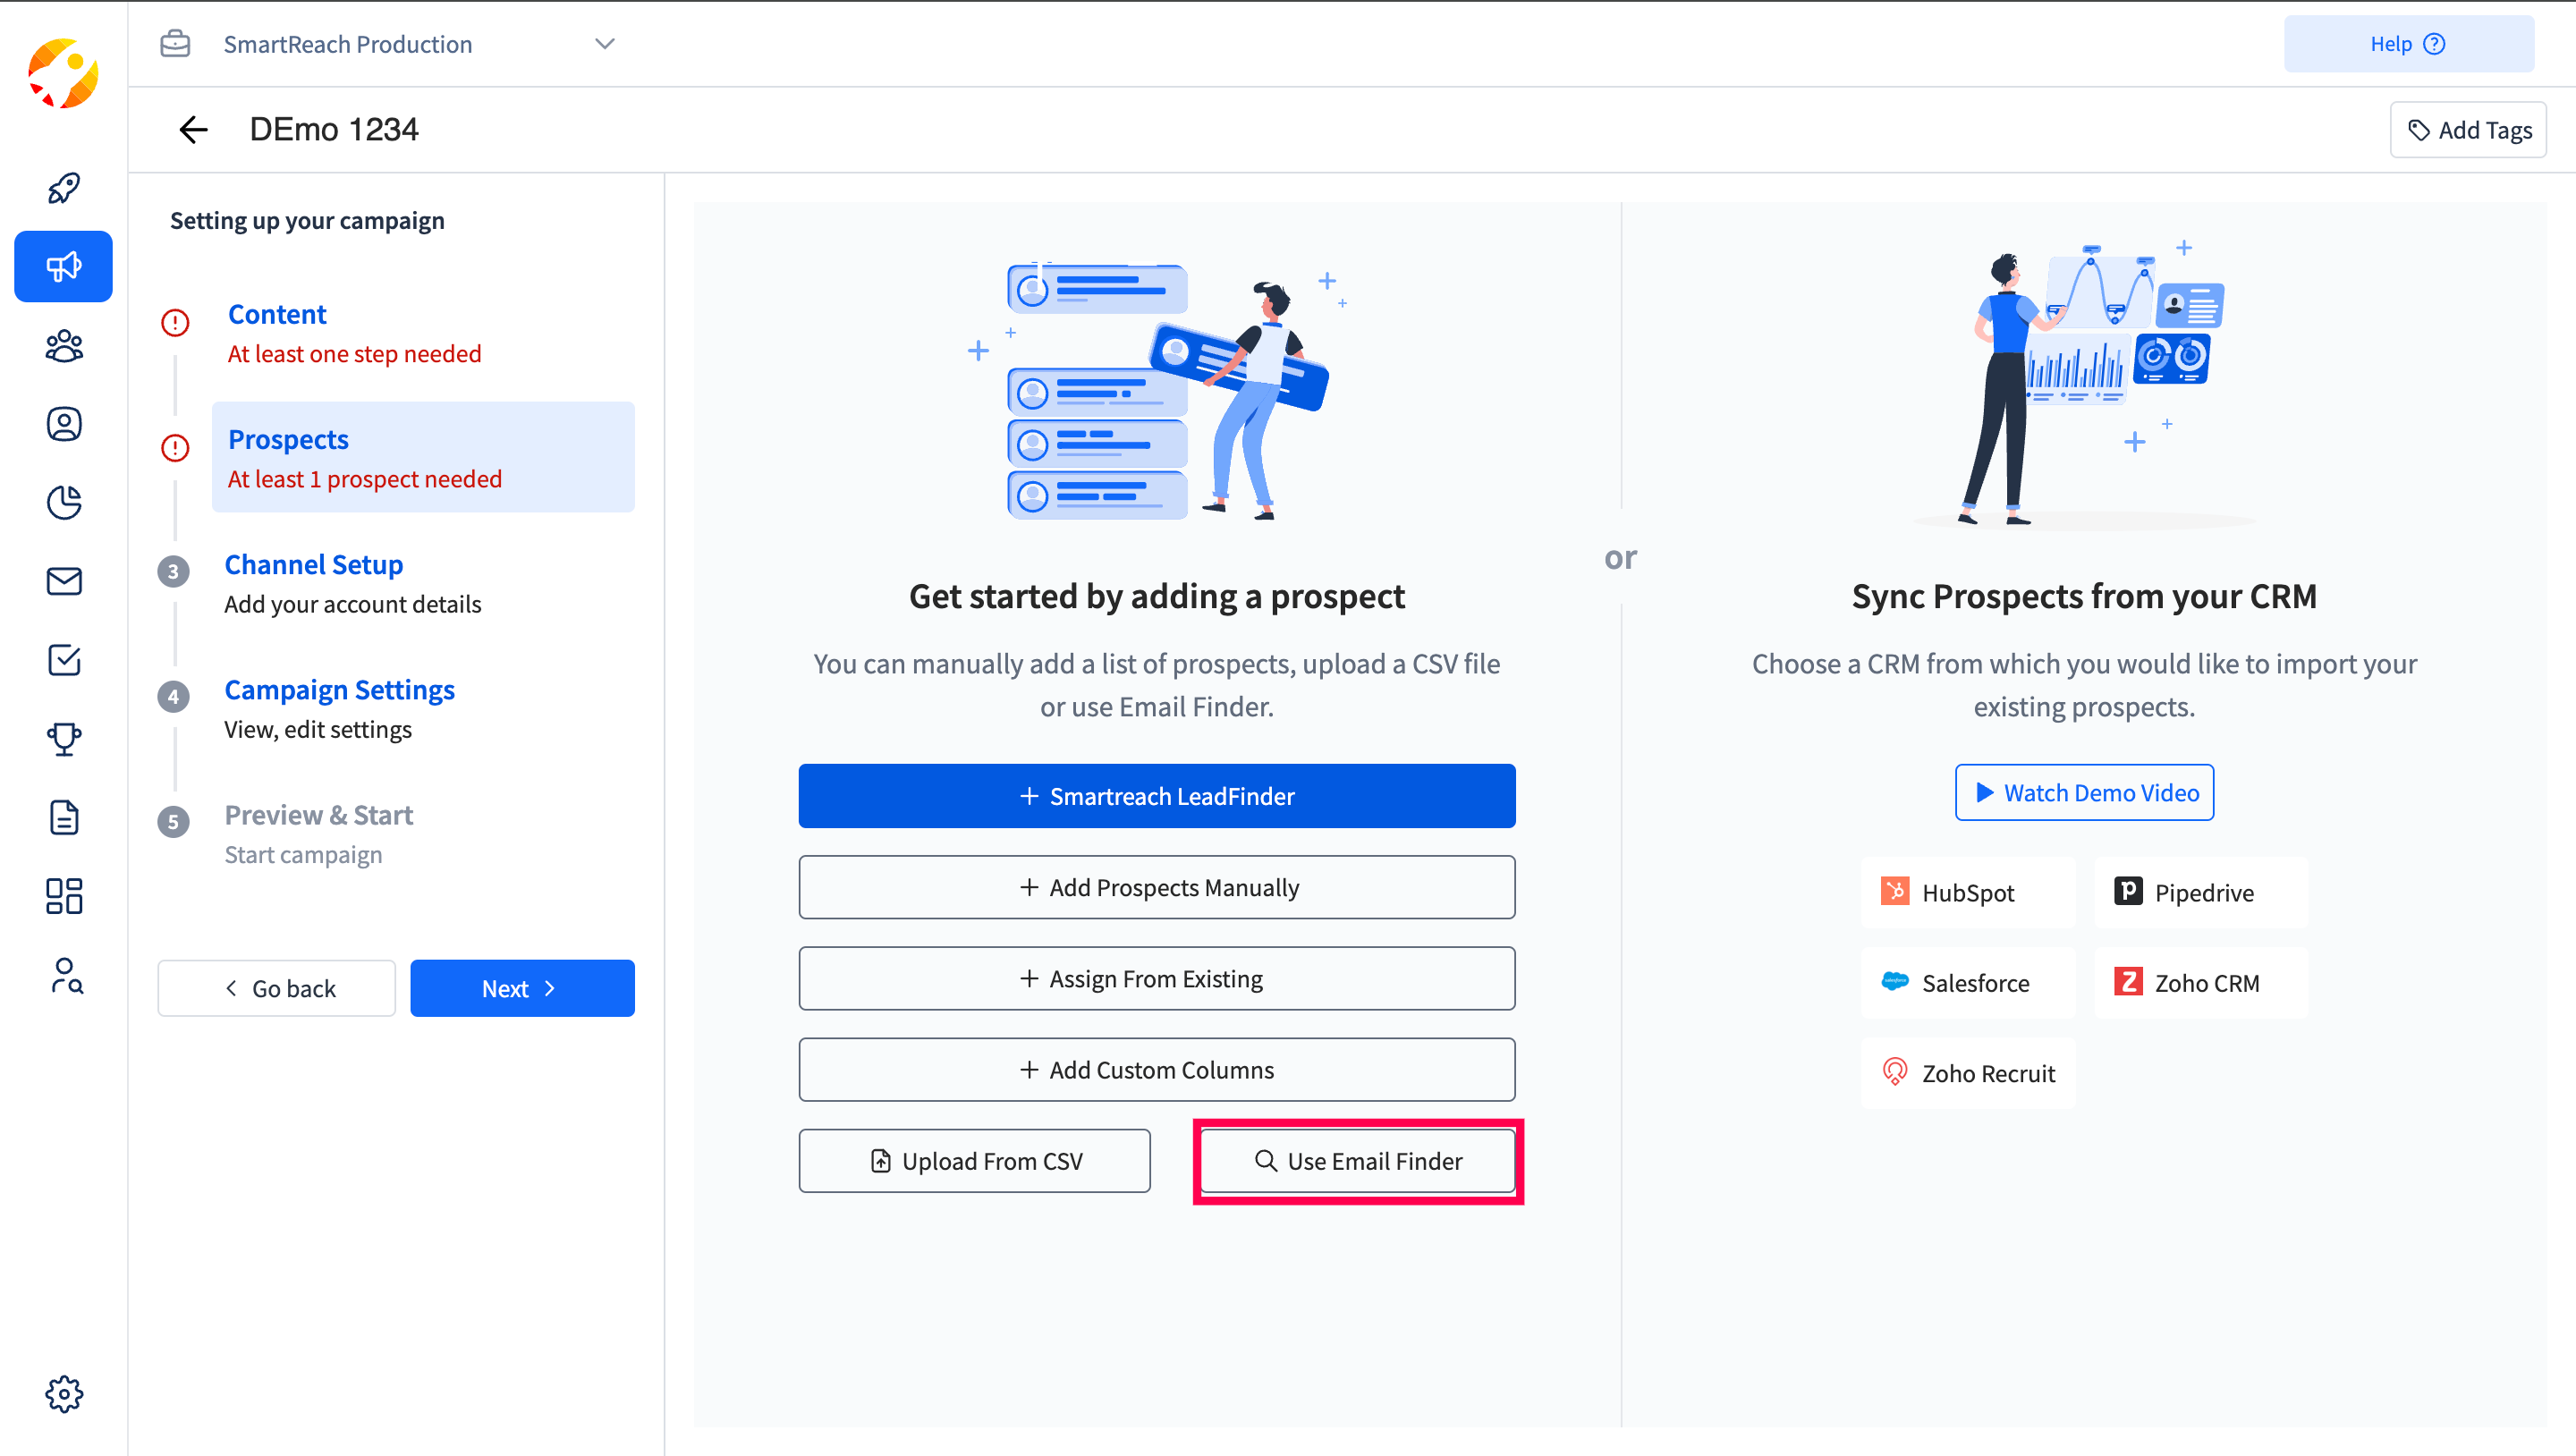The width and height of the screenshot is (2576, 1456).
Task: Click the Next button
Action: (522, 988)
